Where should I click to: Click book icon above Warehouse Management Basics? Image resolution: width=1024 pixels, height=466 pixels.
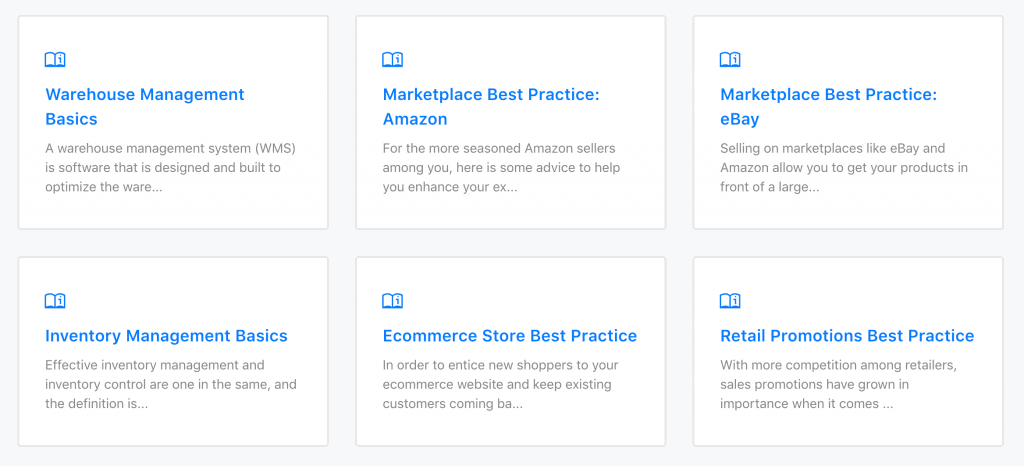(55, 60)
